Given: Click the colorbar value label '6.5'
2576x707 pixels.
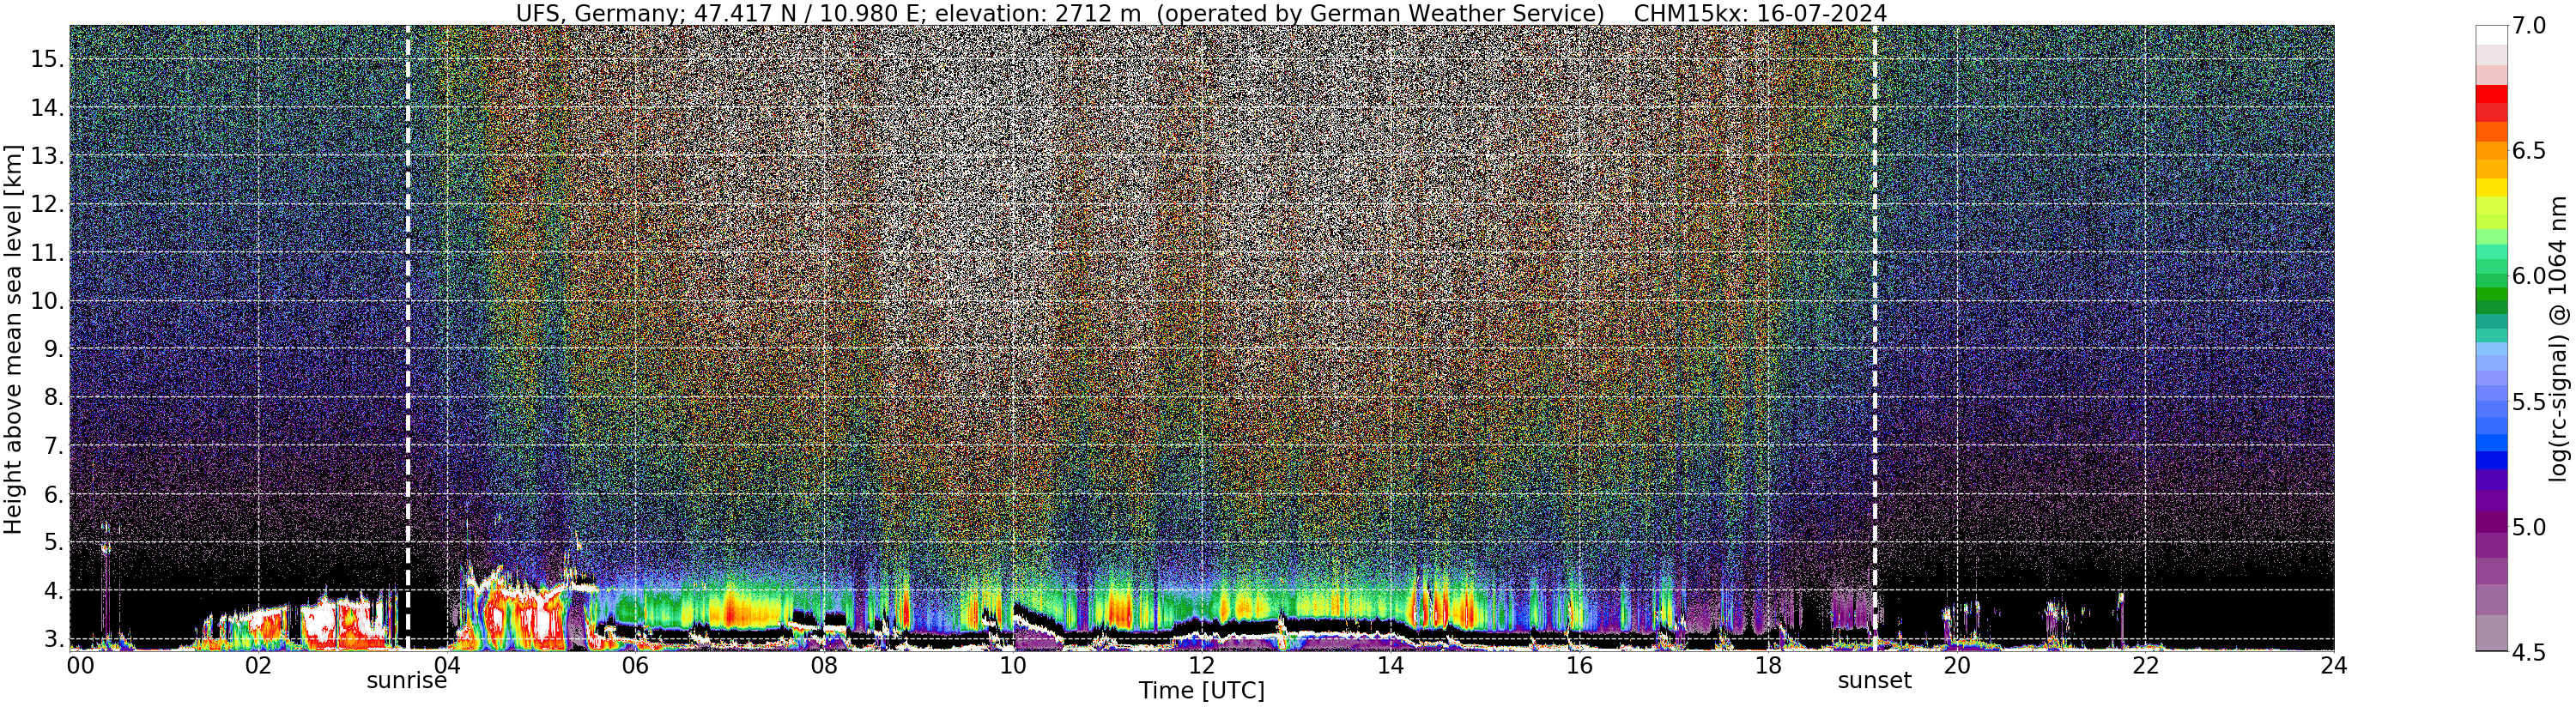Looking at the screenshot, I should [x=2528, y=151].
